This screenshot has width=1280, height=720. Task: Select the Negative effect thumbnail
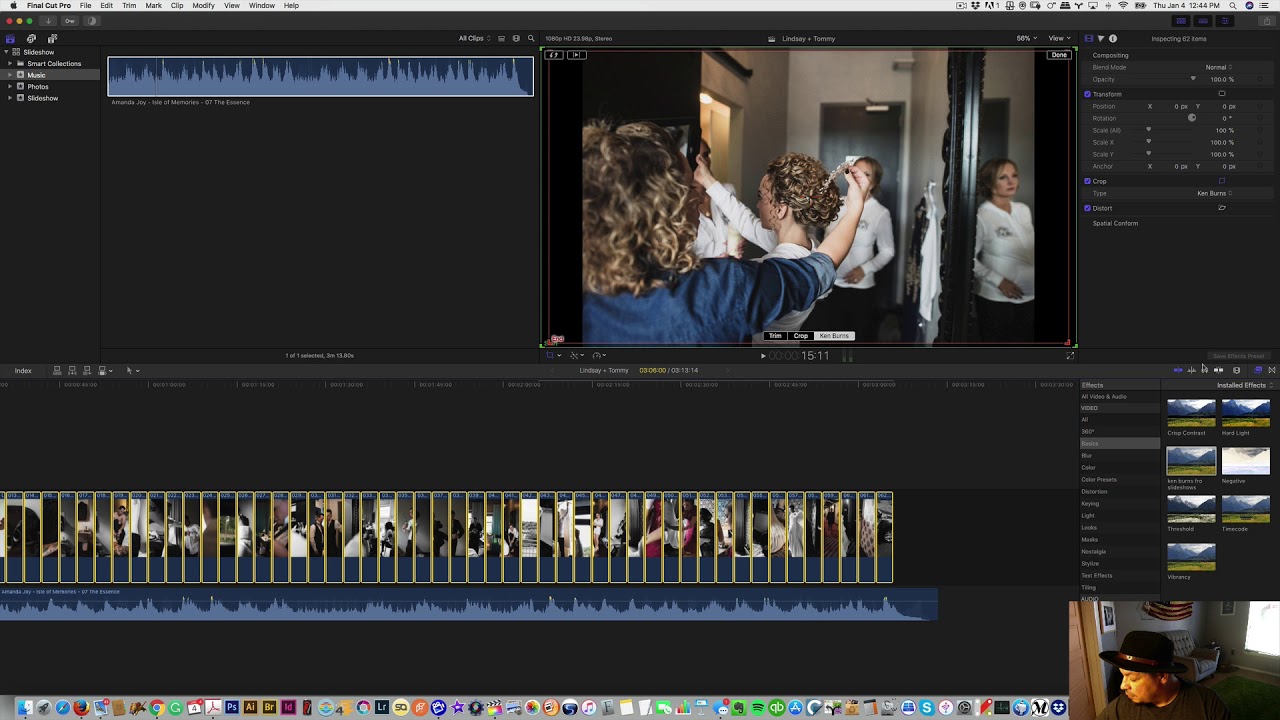[x=1245, y=461]
